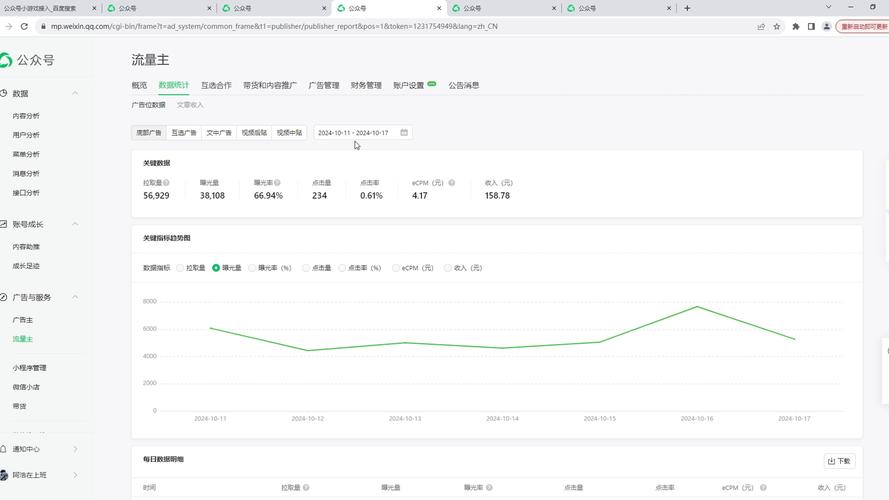Switch to the 互选合作 tab
This screenshot has height=500, width=889.
point(216,85)
